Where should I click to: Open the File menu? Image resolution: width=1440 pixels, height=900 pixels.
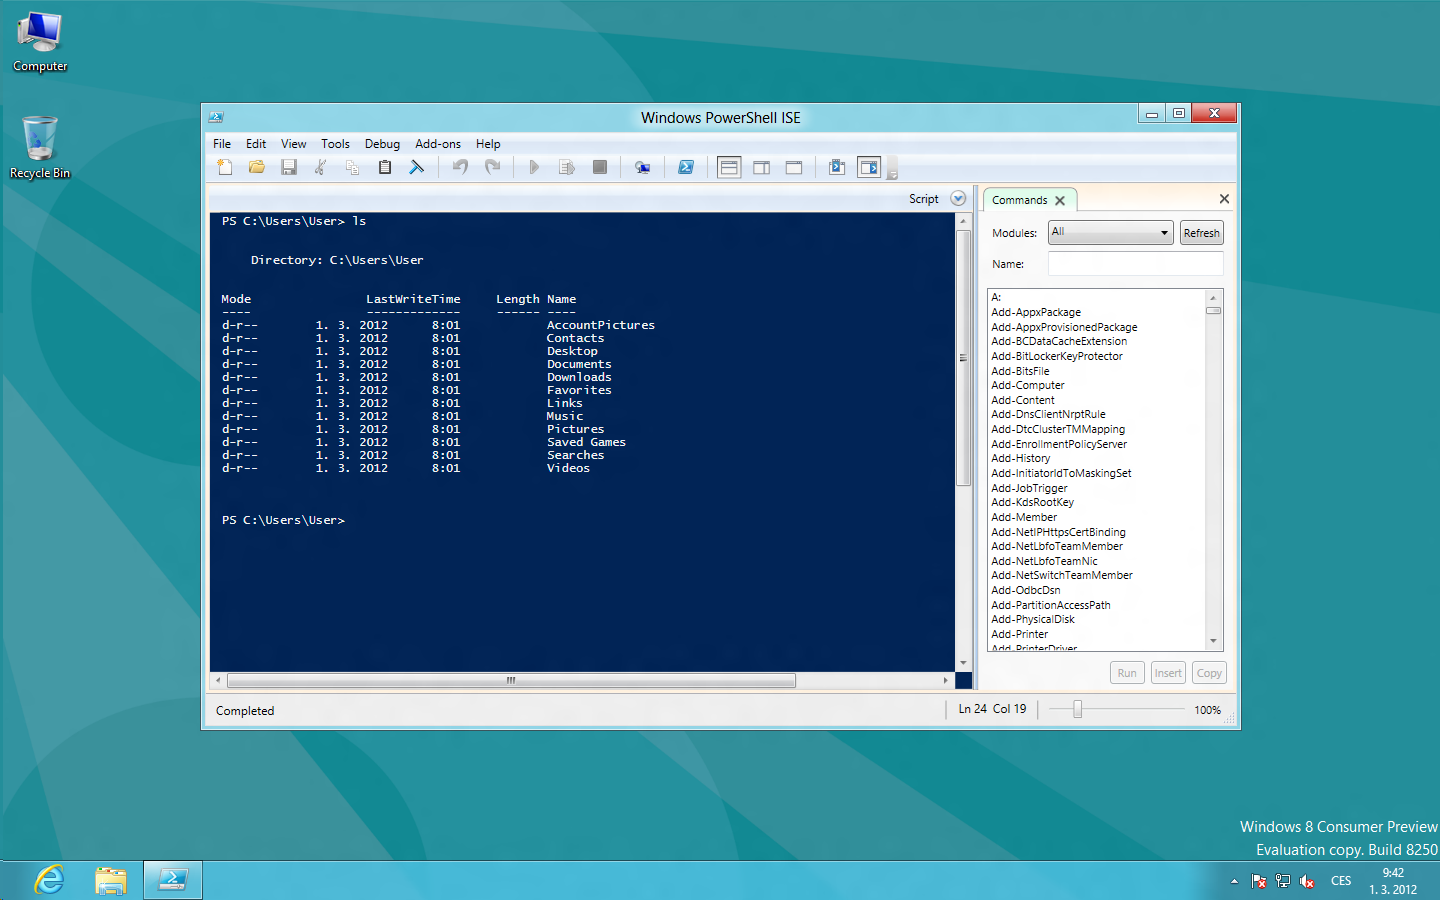tap(222, 144)
